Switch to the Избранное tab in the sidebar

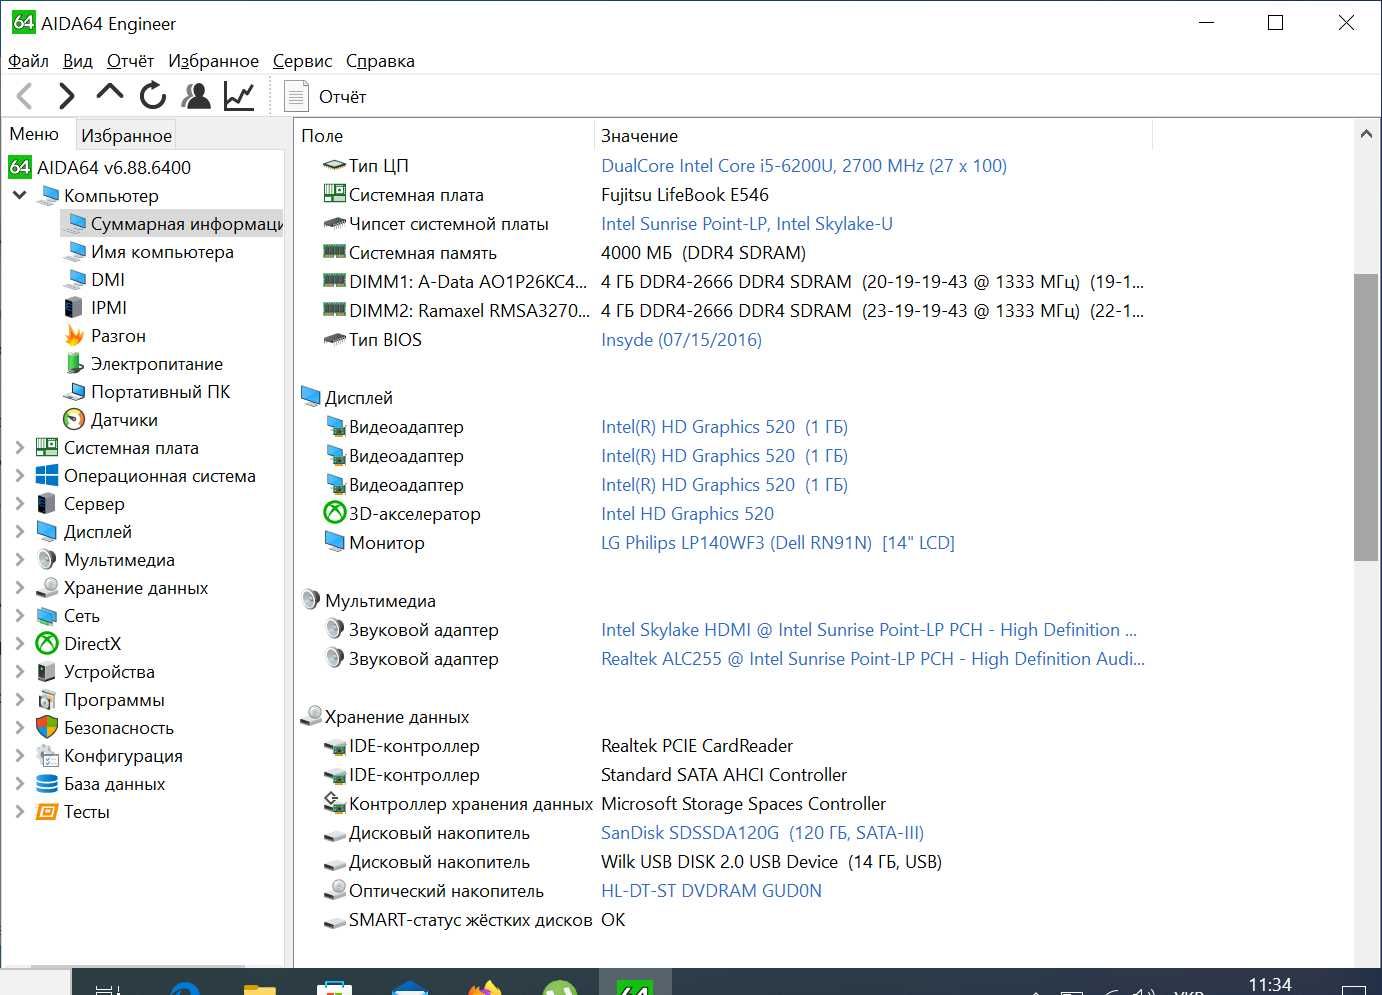[126, 135]
